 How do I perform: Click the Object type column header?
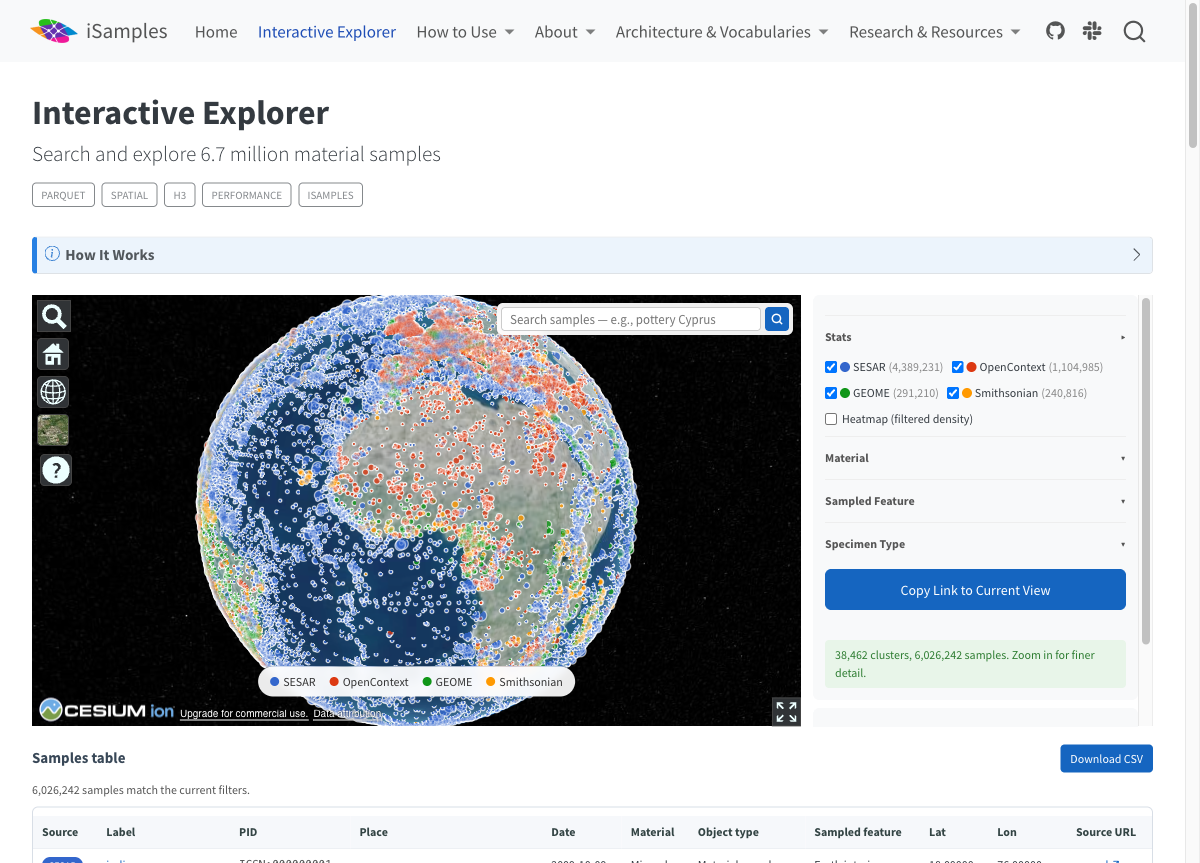pos(728,832)
